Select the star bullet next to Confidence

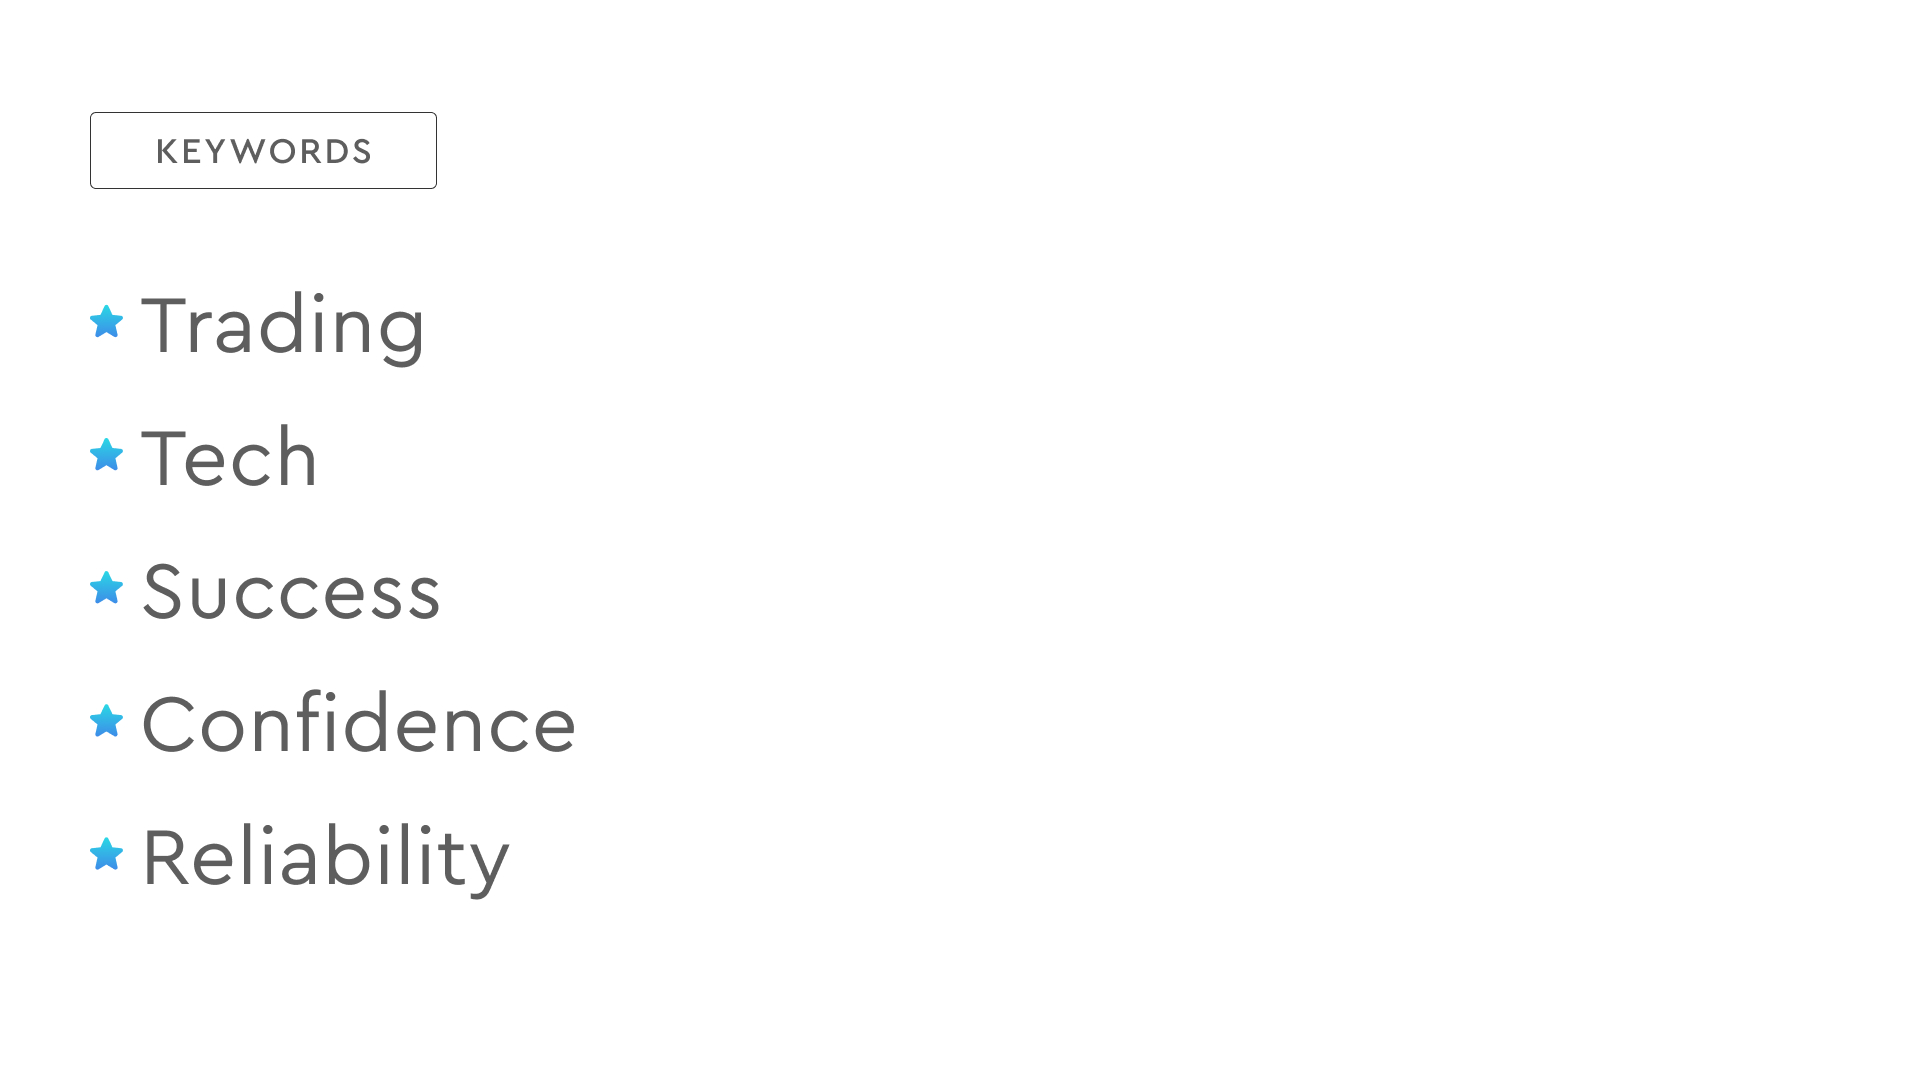click(x=106, y=721)
